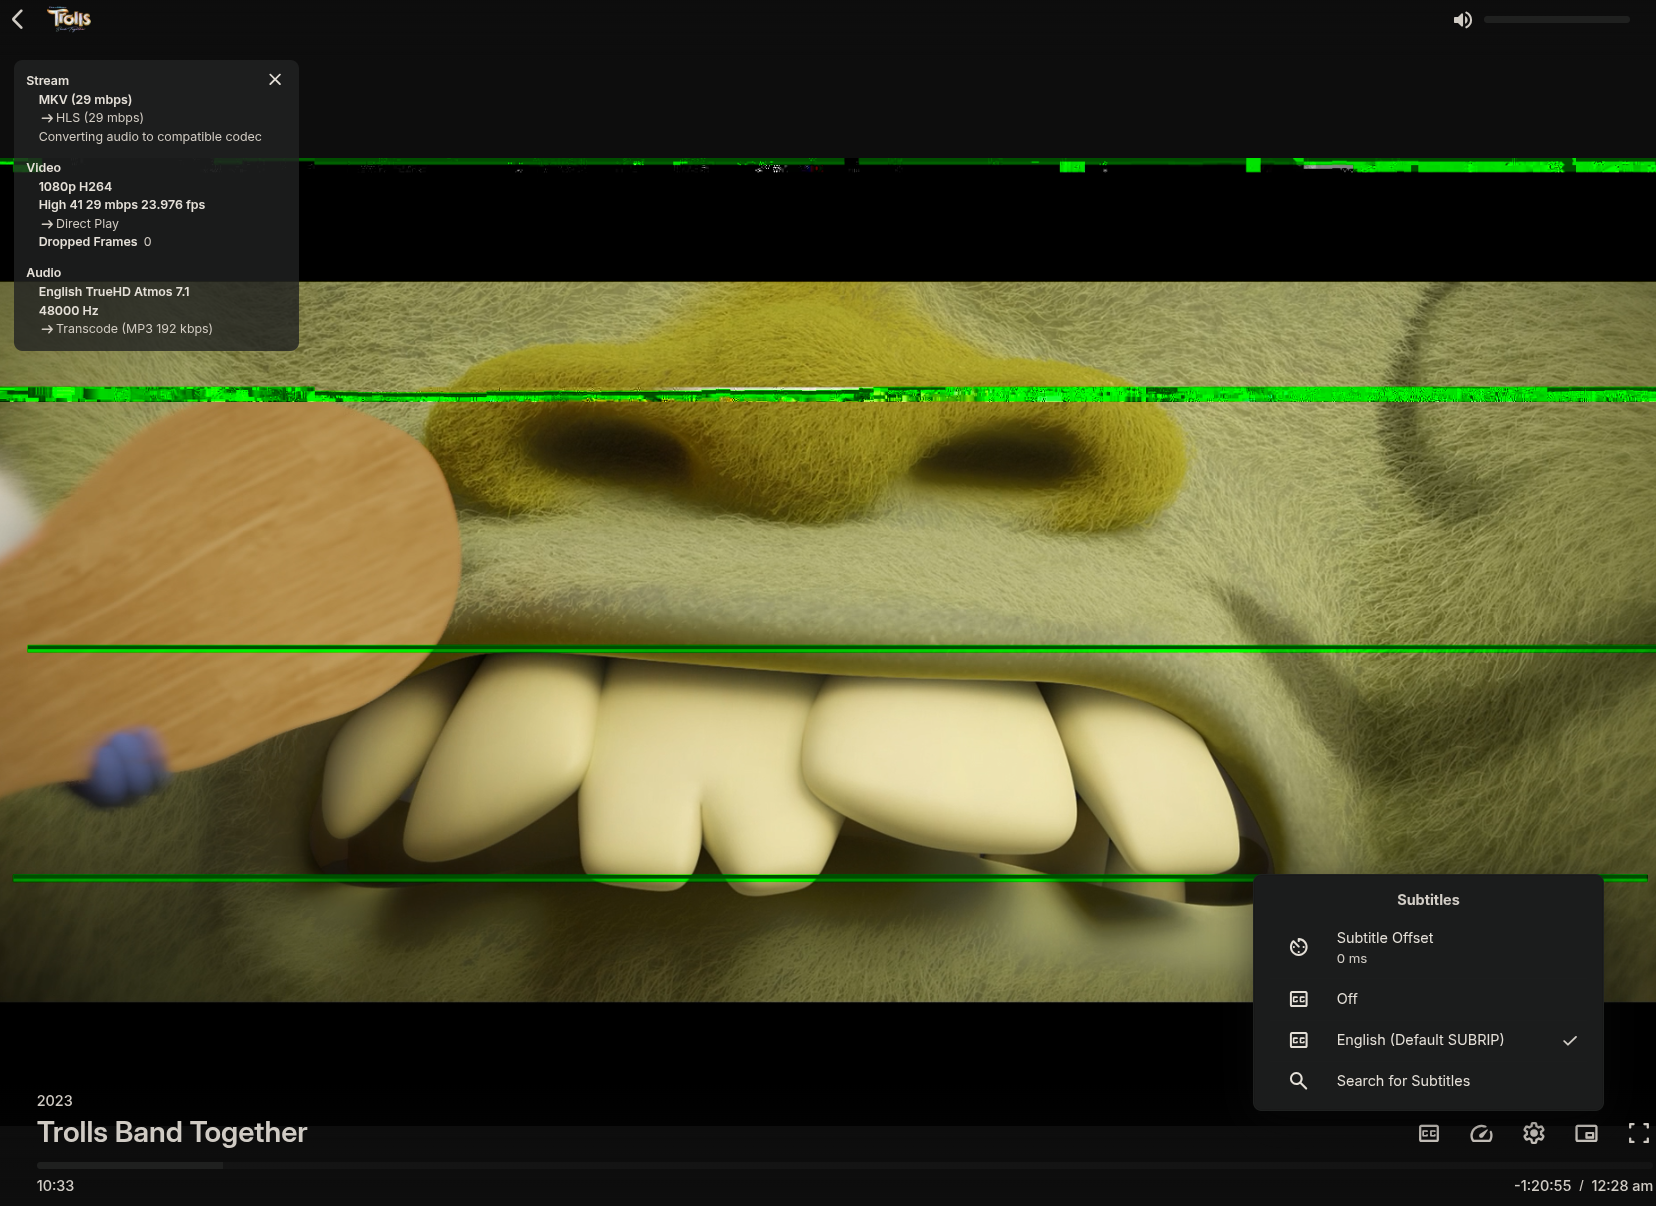
Task: Click the checkmark beside English subtitles
Action: tap(1570, 1040)
